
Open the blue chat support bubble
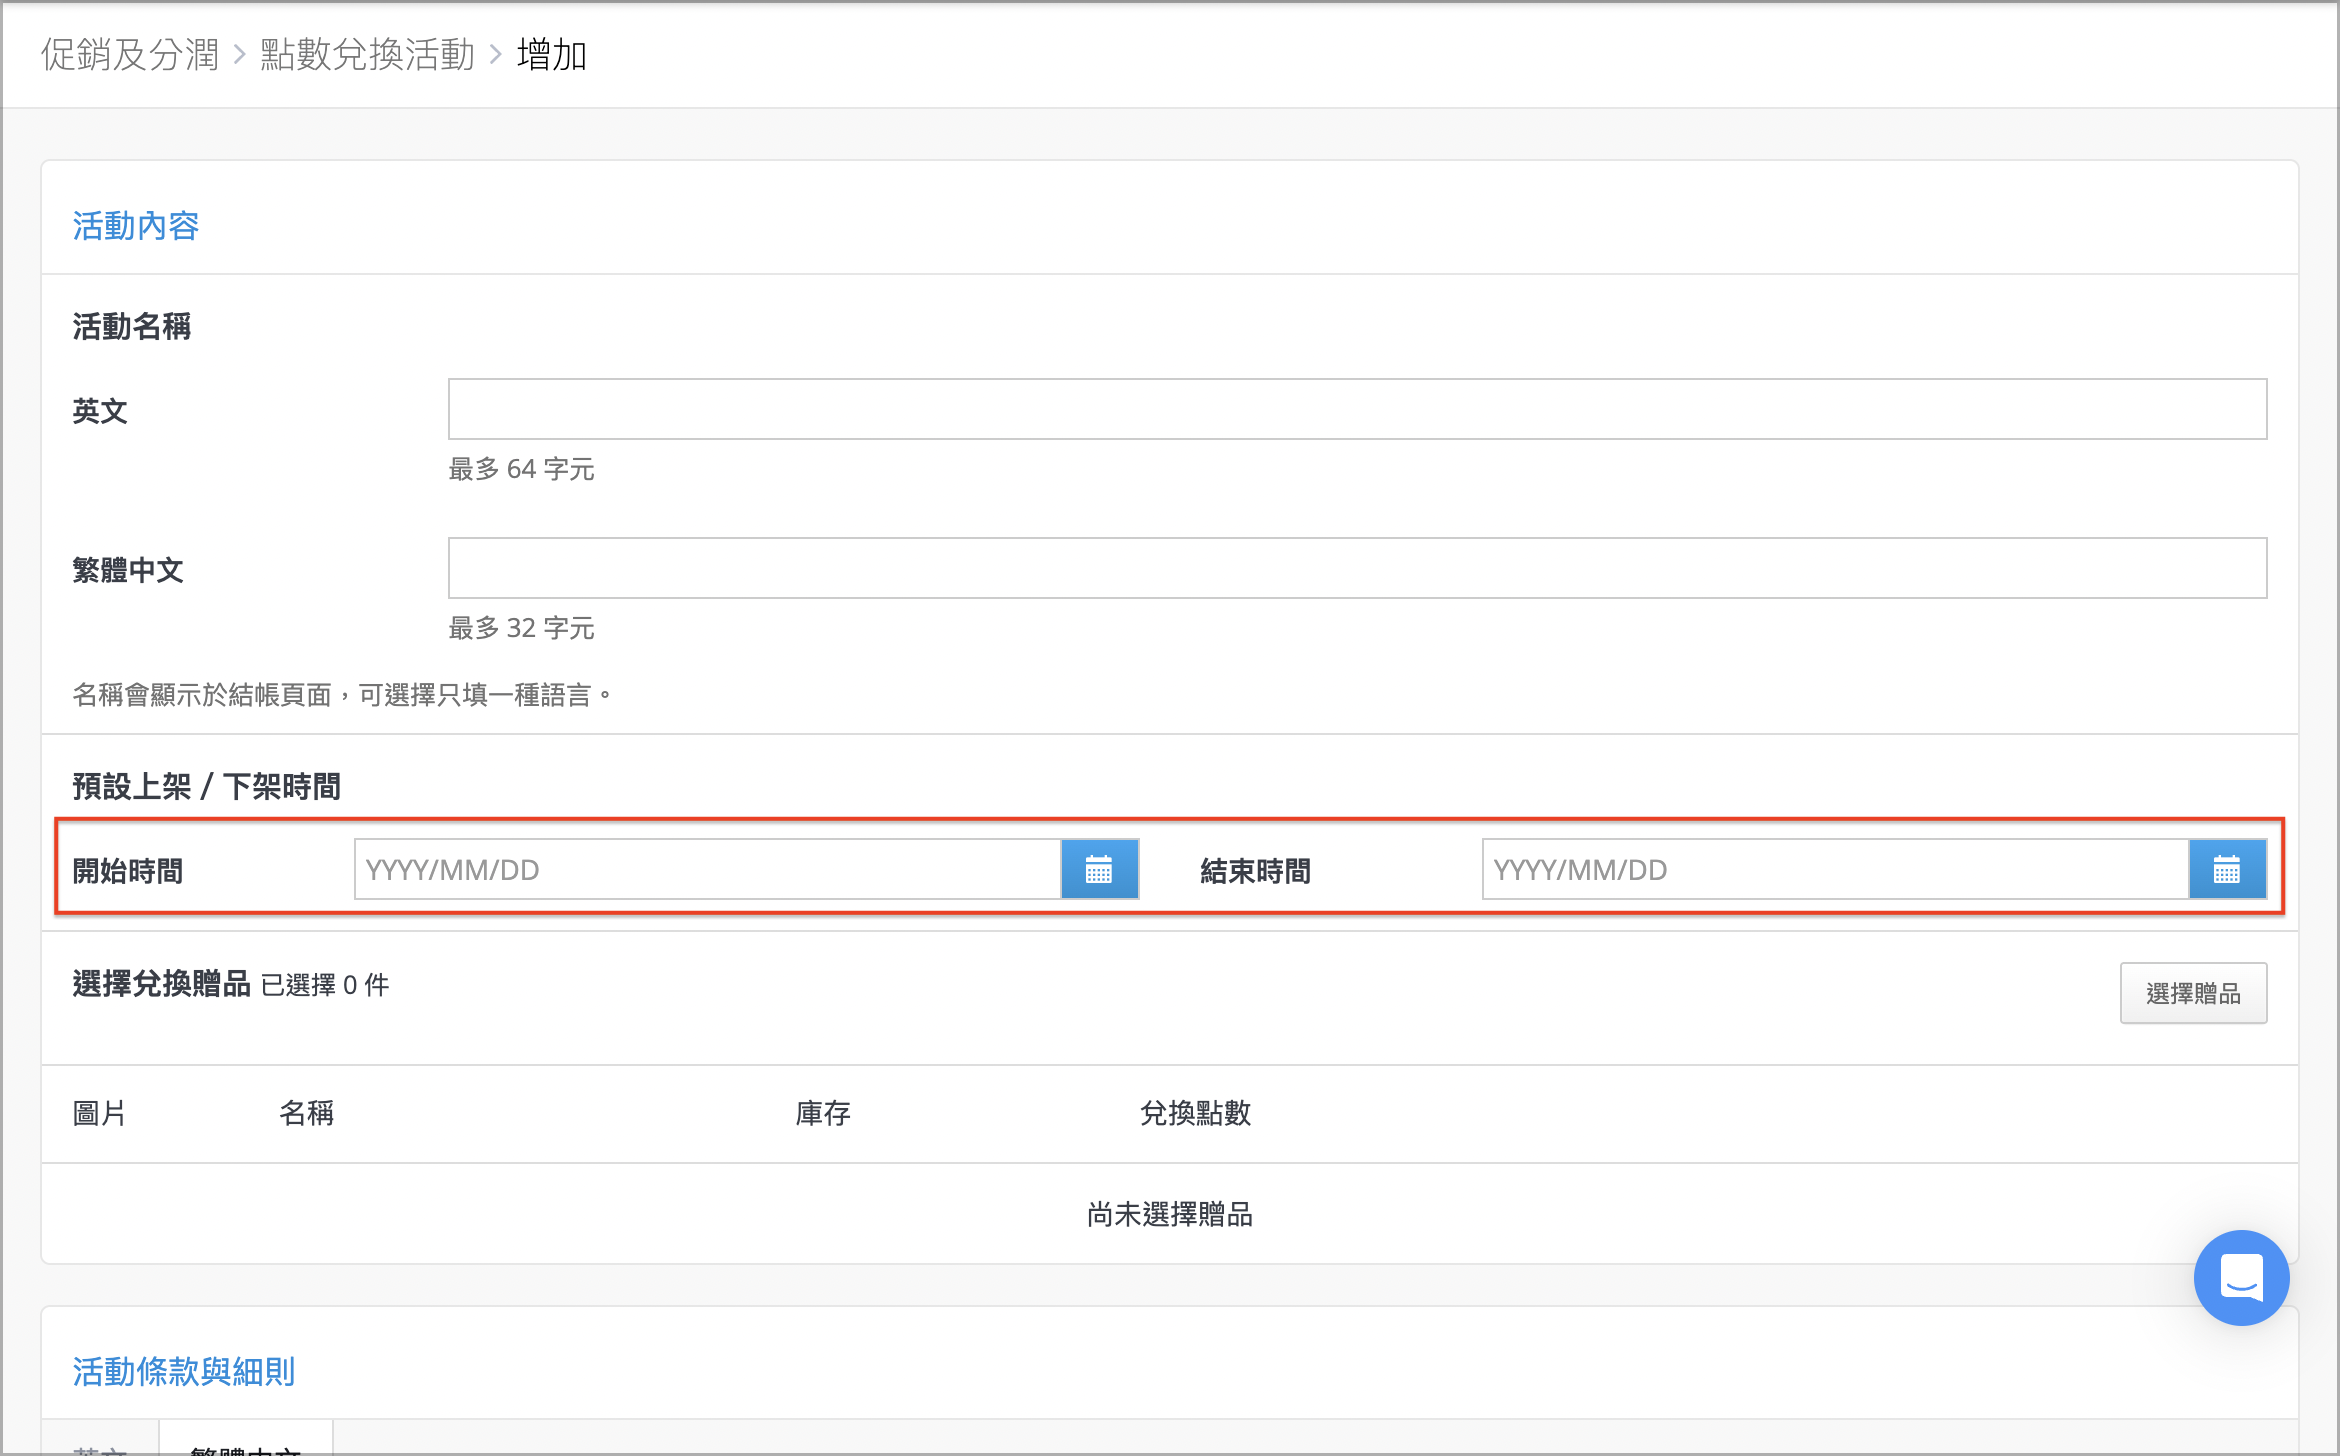point(2241,1277)
